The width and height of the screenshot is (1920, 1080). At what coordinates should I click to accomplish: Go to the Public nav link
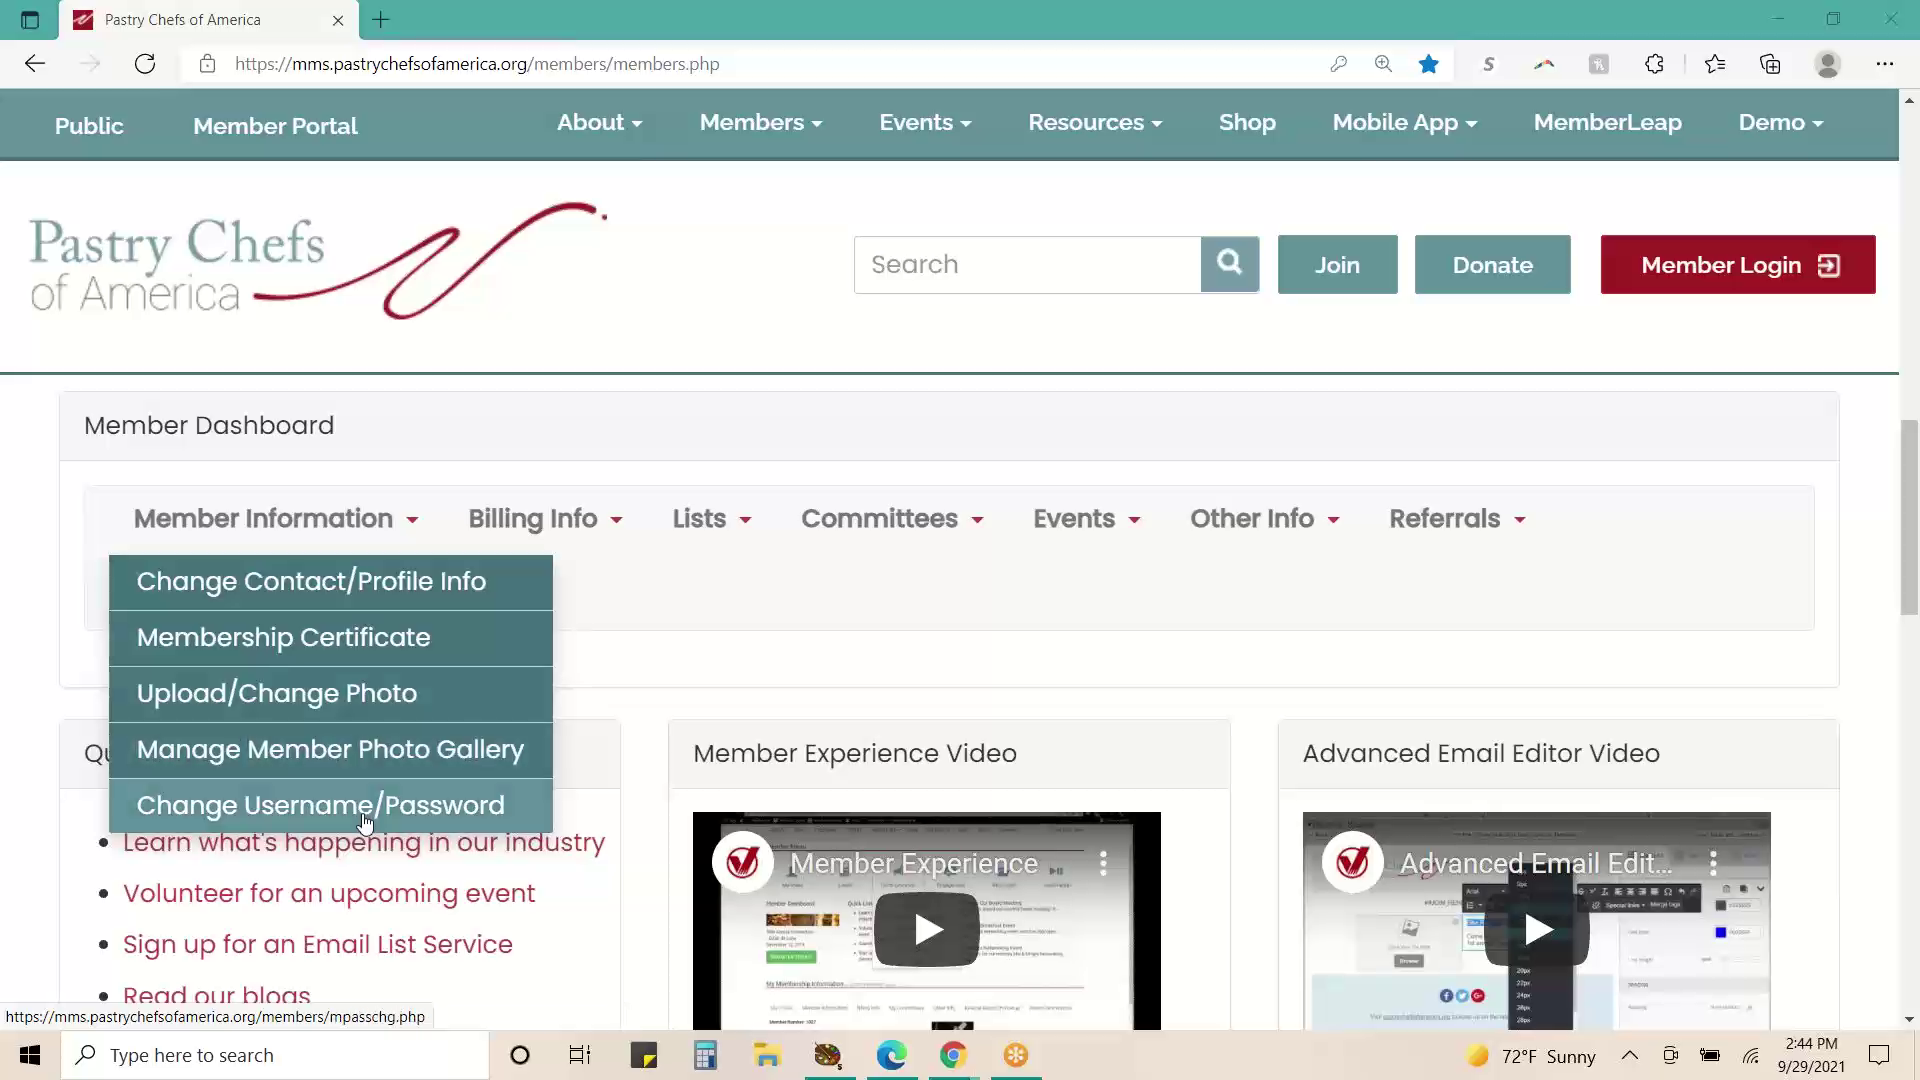89,126
